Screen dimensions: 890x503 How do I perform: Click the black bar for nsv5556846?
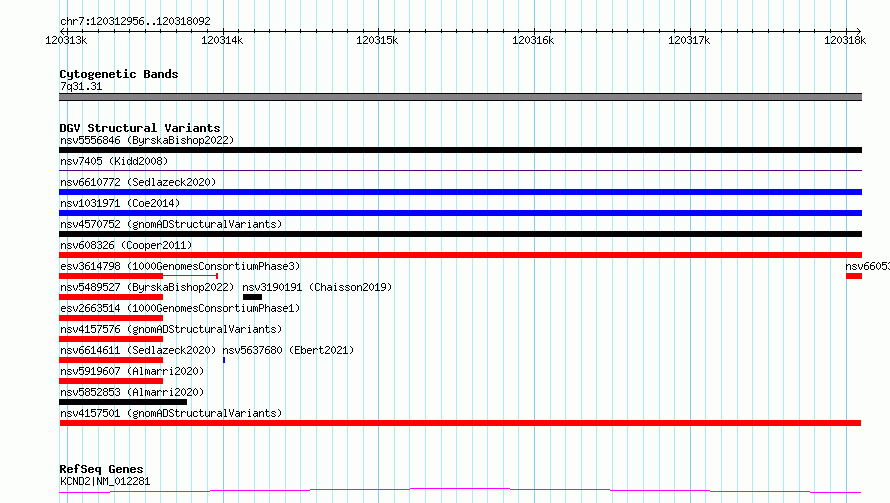click(460, 150)
